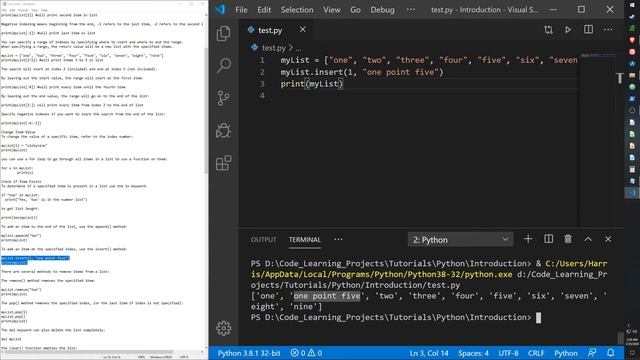The image size is (640, 360).
Task: Open the Edit menu
Action: pyautogui.click(x=264, y=10)
